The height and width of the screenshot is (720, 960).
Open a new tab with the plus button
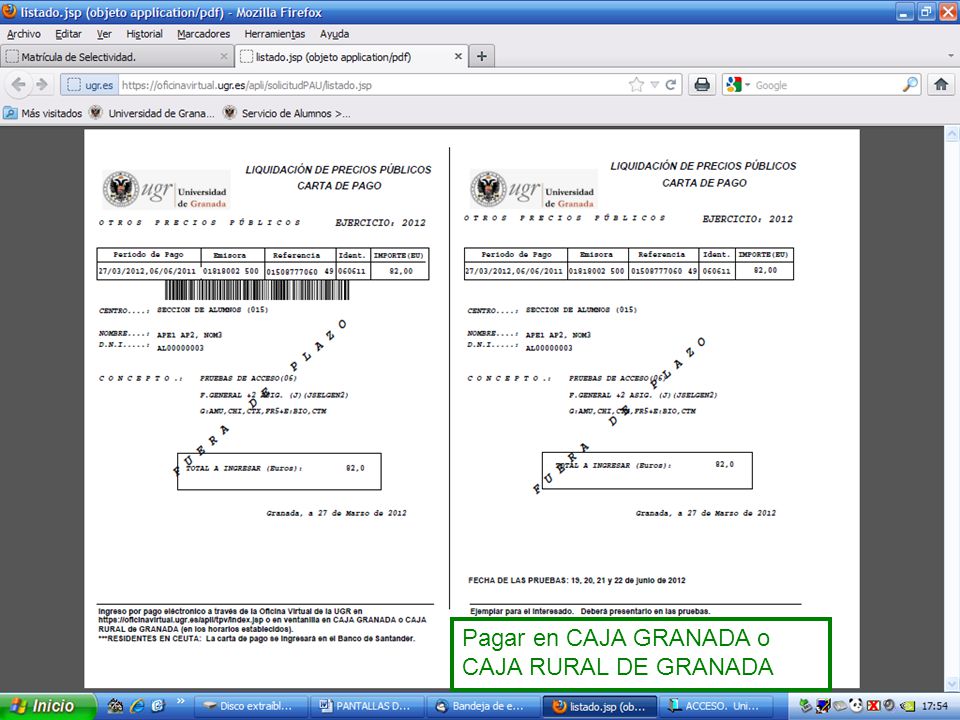pos(482,56)
